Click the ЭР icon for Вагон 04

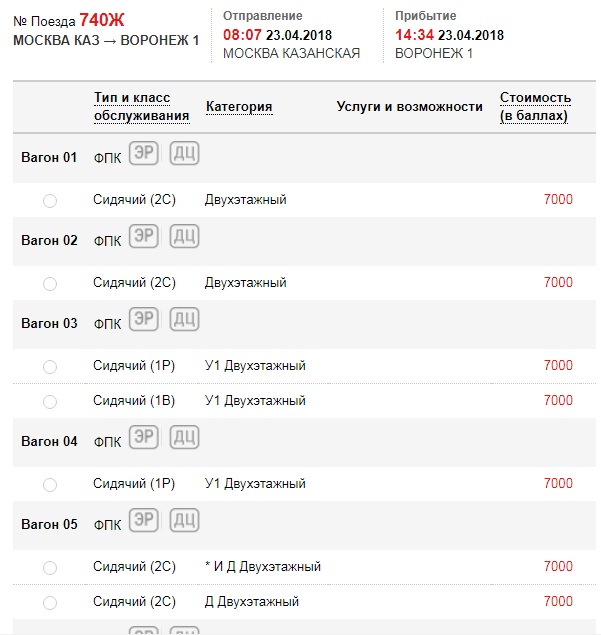pyautogui.click(x=145, y=438)
